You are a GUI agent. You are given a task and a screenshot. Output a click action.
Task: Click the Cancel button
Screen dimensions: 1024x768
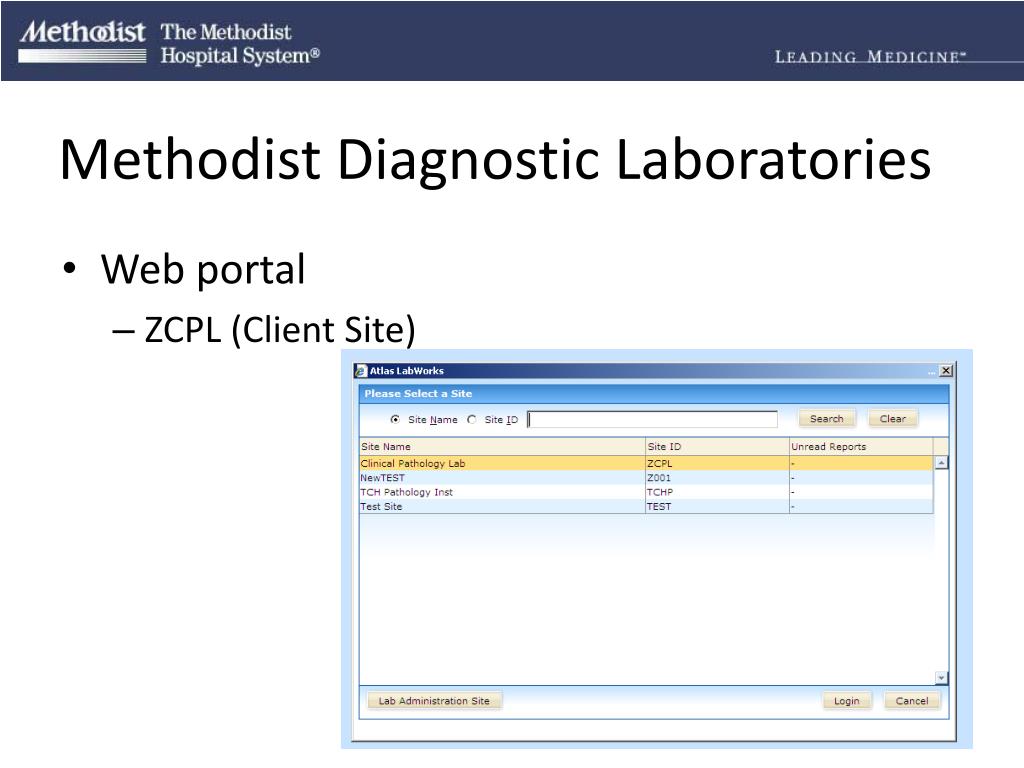pyautogui.click(x=912, y=701)
